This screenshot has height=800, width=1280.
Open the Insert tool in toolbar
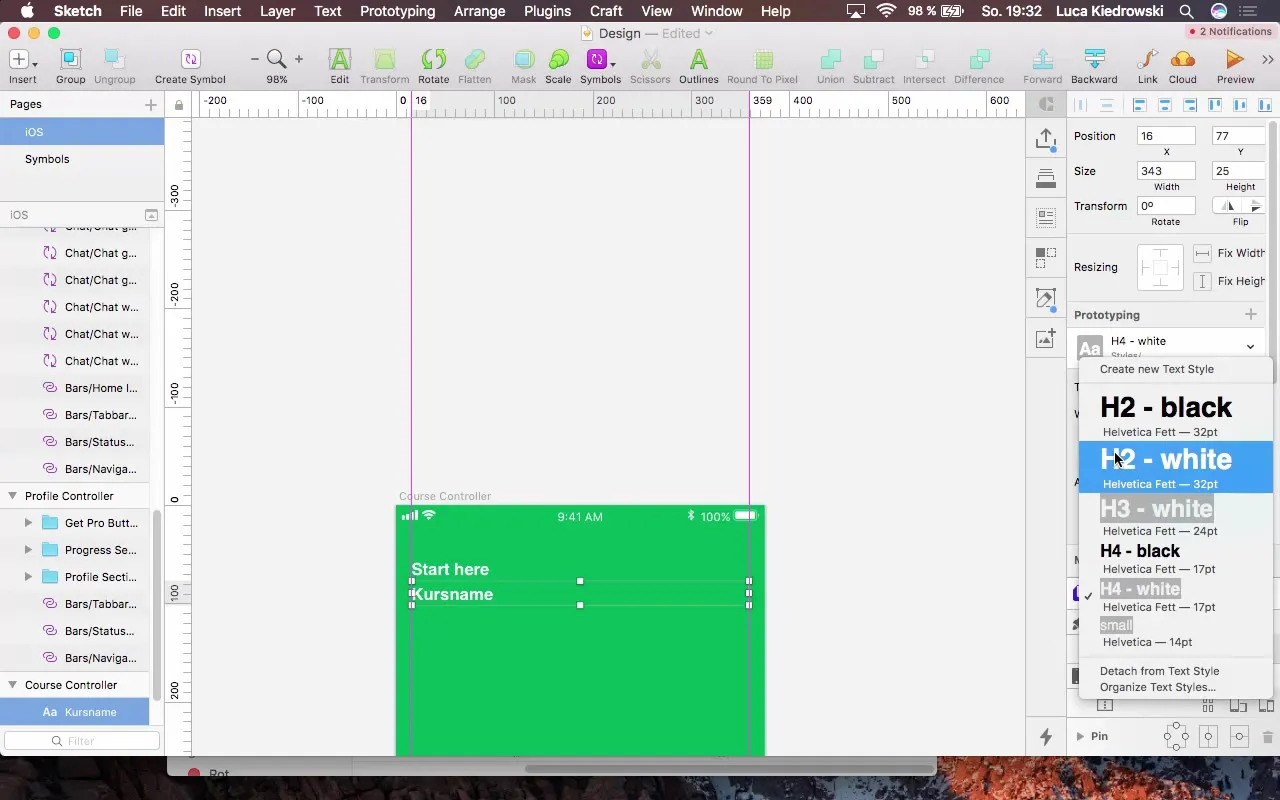point(22,66)
